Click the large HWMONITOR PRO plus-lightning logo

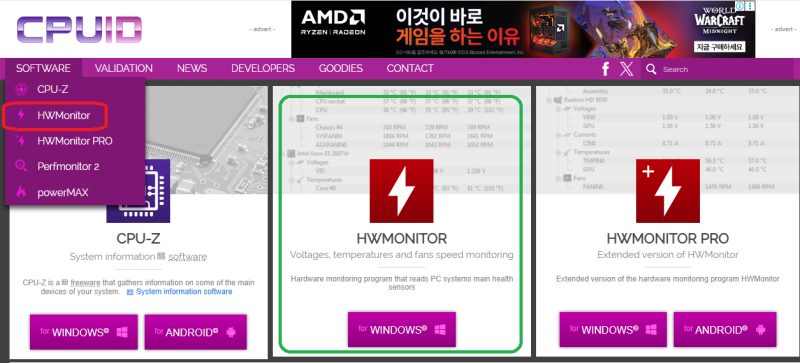(x=667, y=191)
